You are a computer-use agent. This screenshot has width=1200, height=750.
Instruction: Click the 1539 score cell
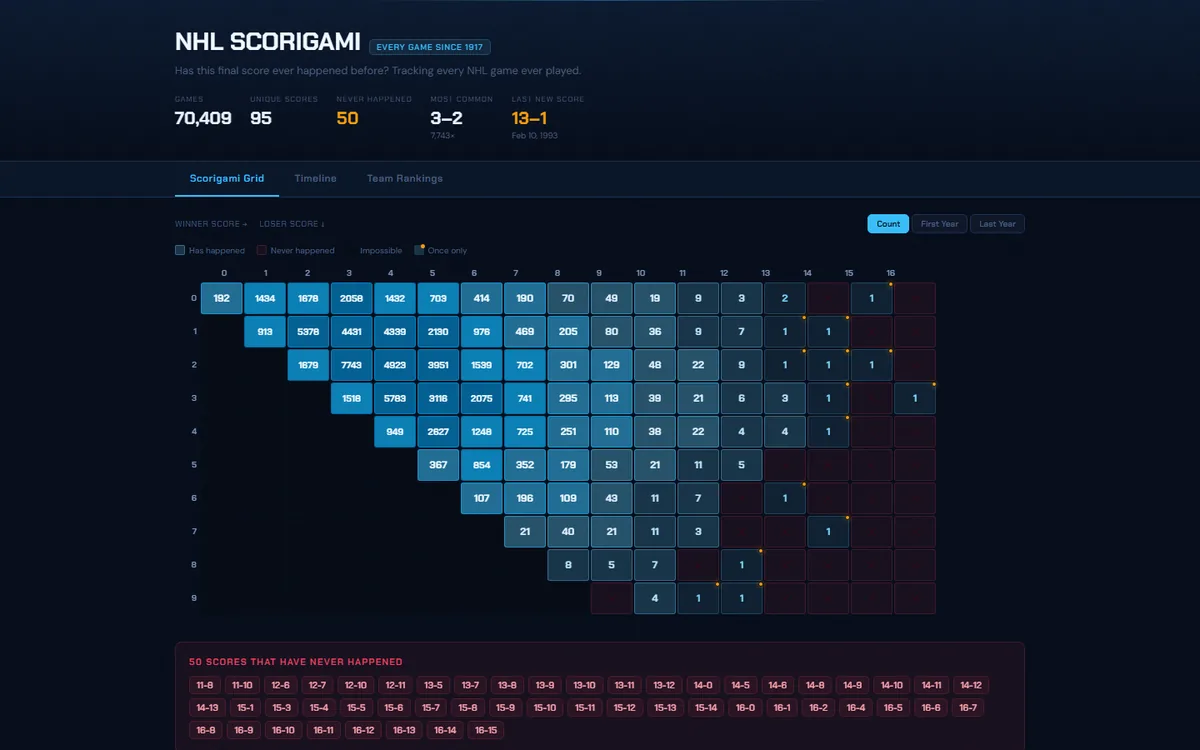tap(482, 365)
